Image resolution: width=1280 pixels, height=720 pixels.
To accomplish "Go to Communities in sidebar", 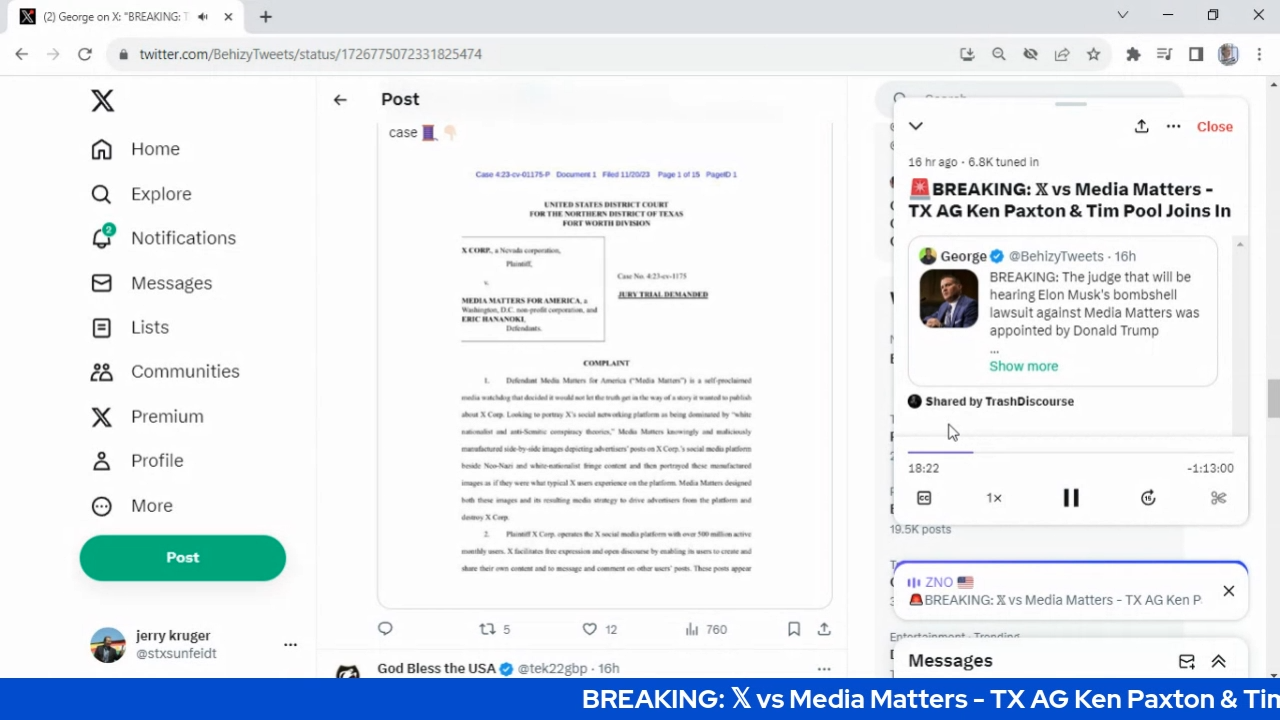I will pyautogui.click(x=185, y=371).
